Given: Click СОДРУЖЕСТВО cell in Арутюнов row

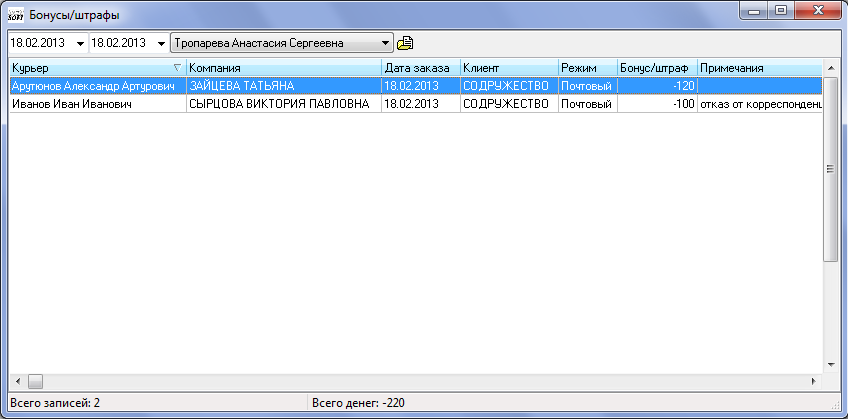Looking at the screenshot, I should click(509, 86).
